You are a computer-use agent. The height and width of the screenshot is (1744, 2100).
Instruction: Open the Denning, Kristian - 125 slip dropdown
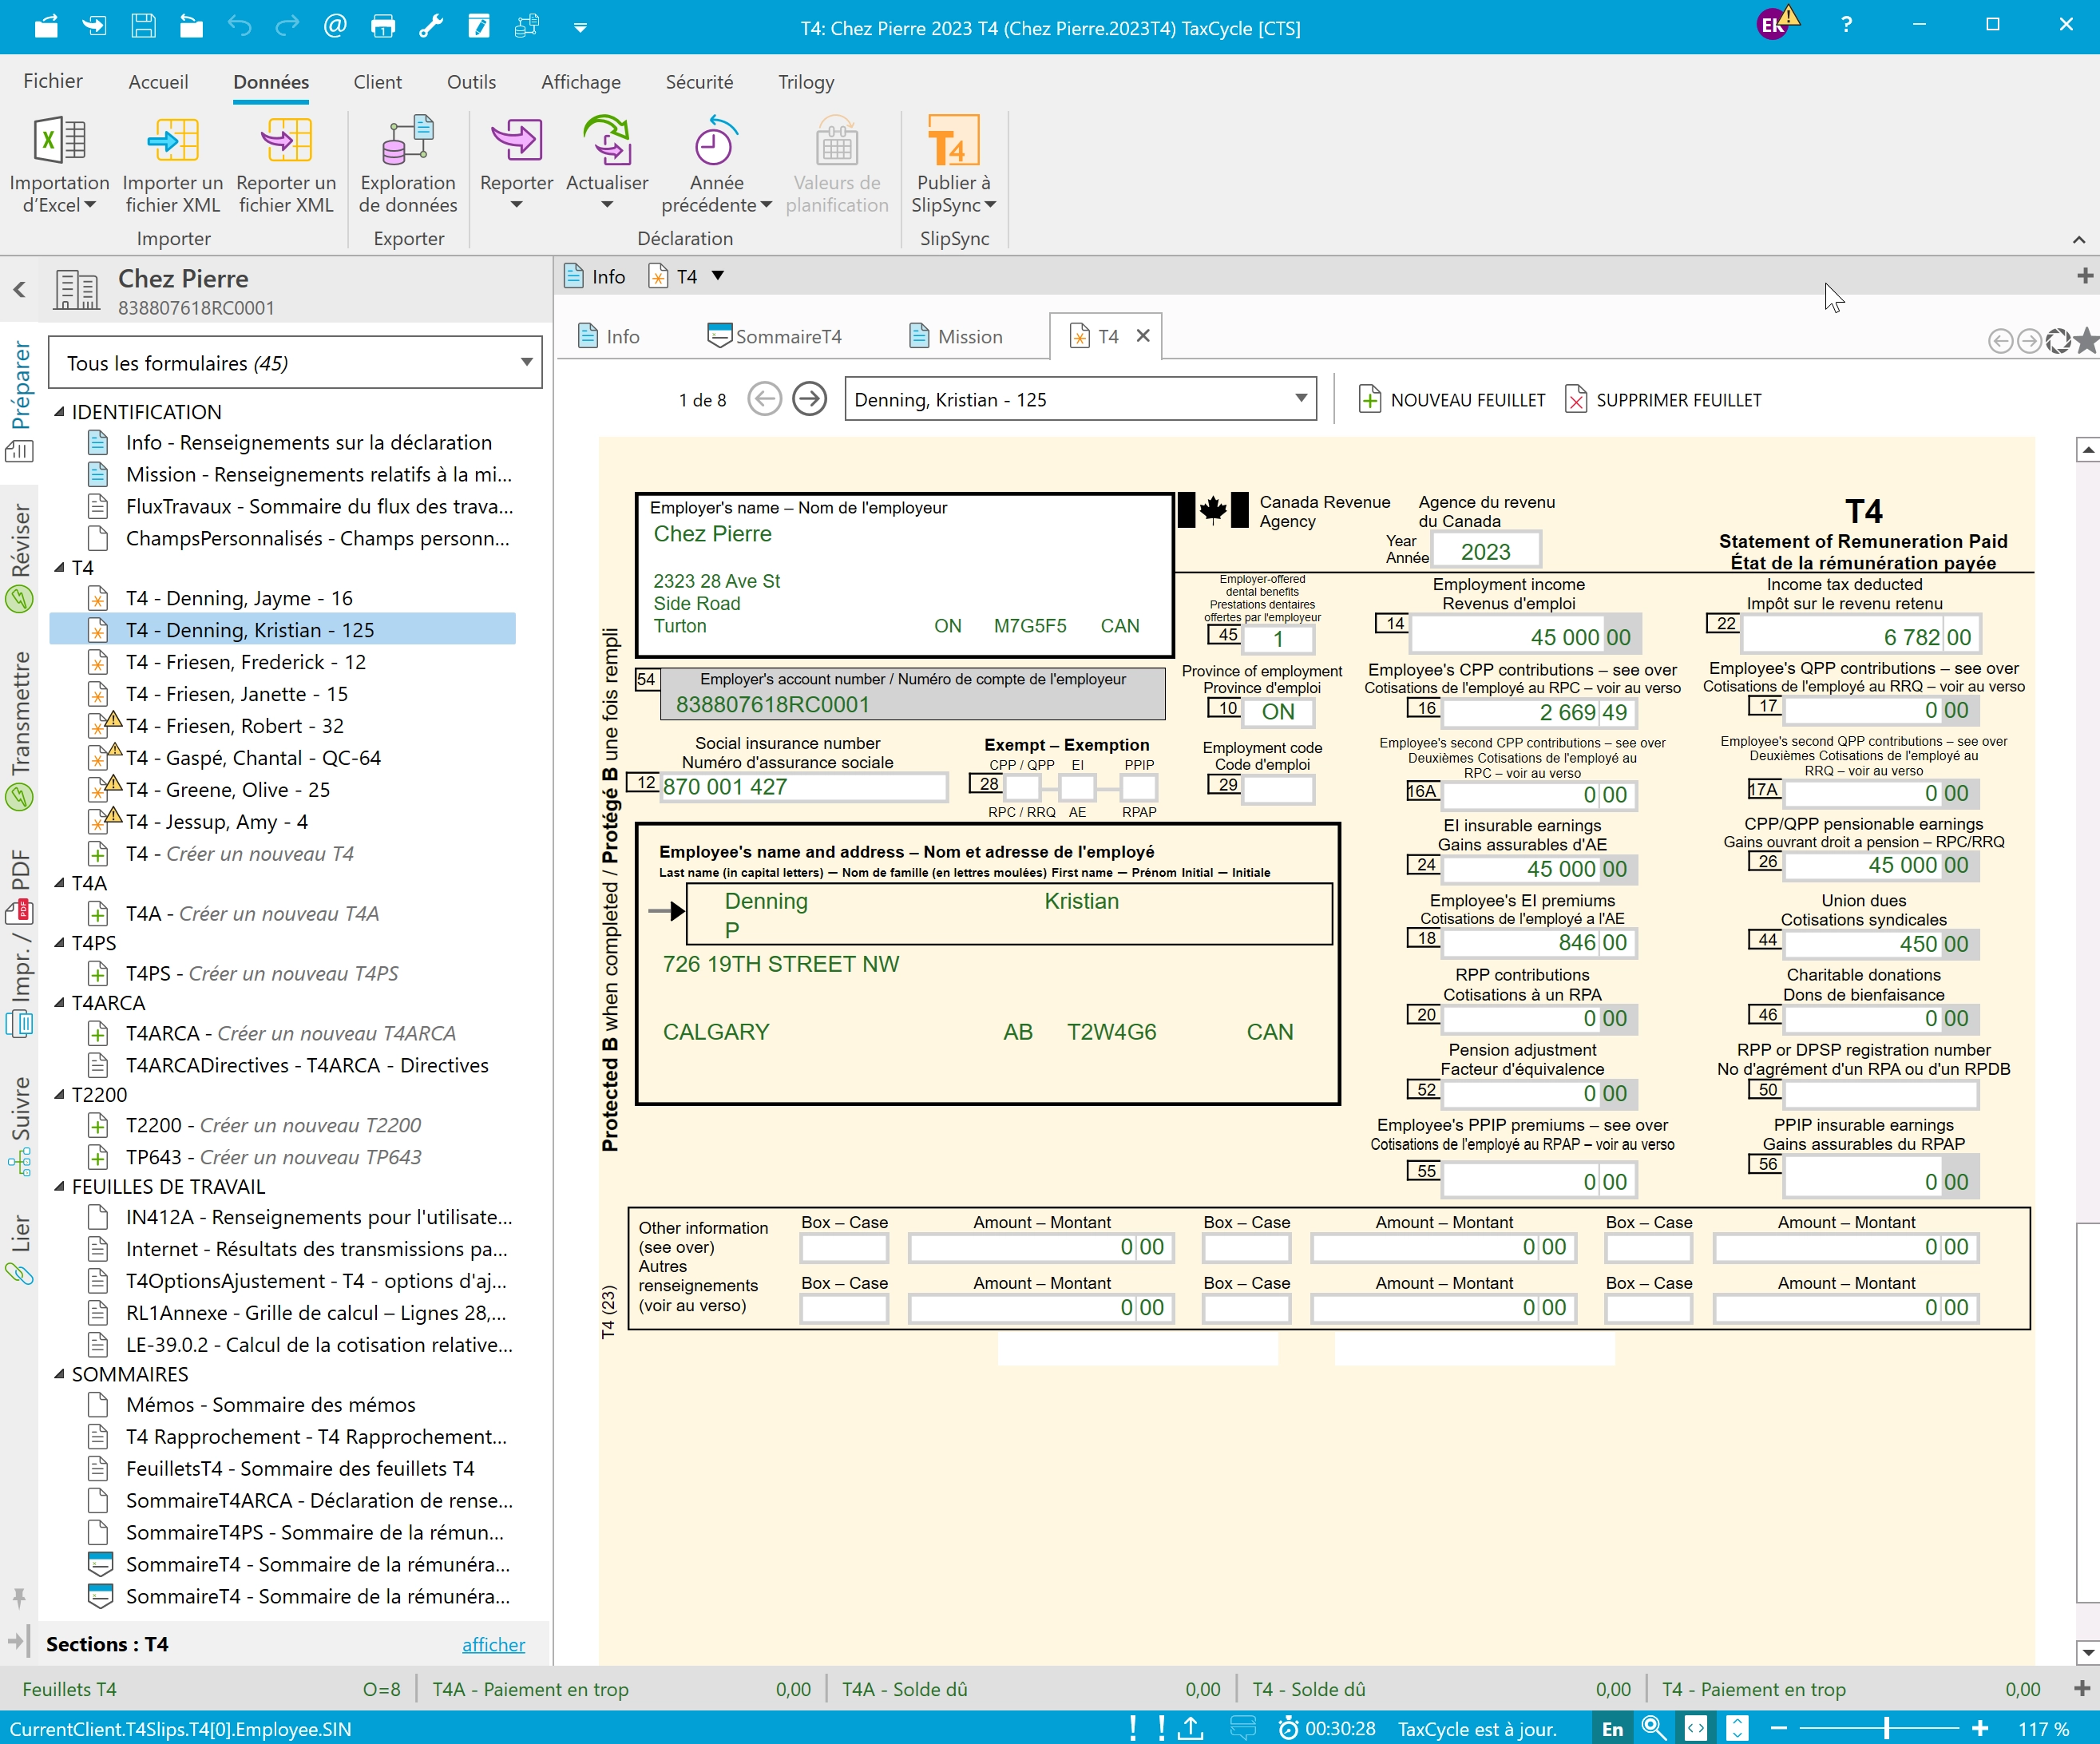pyautogui.click(x=1080, y=399)
